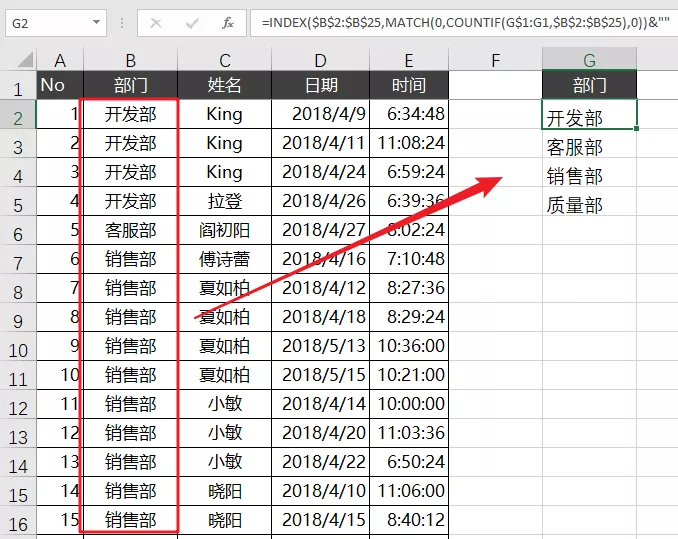The image size is (678, 539).
Task: Click 客服部 in column B row 6
Action: pos(131,230)
